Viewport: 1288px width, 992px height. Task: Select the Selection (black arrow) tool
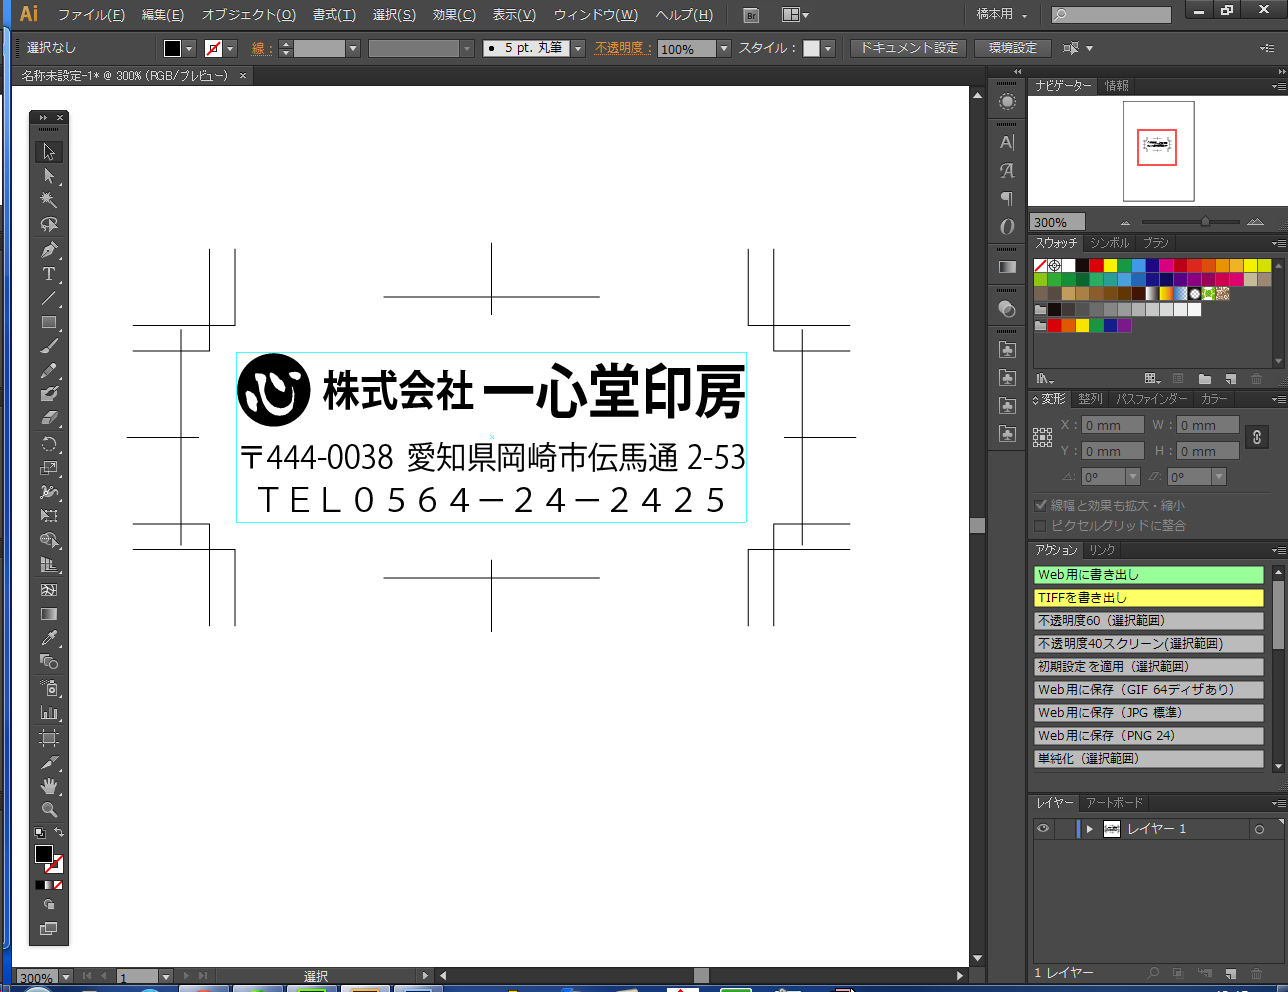48,152
